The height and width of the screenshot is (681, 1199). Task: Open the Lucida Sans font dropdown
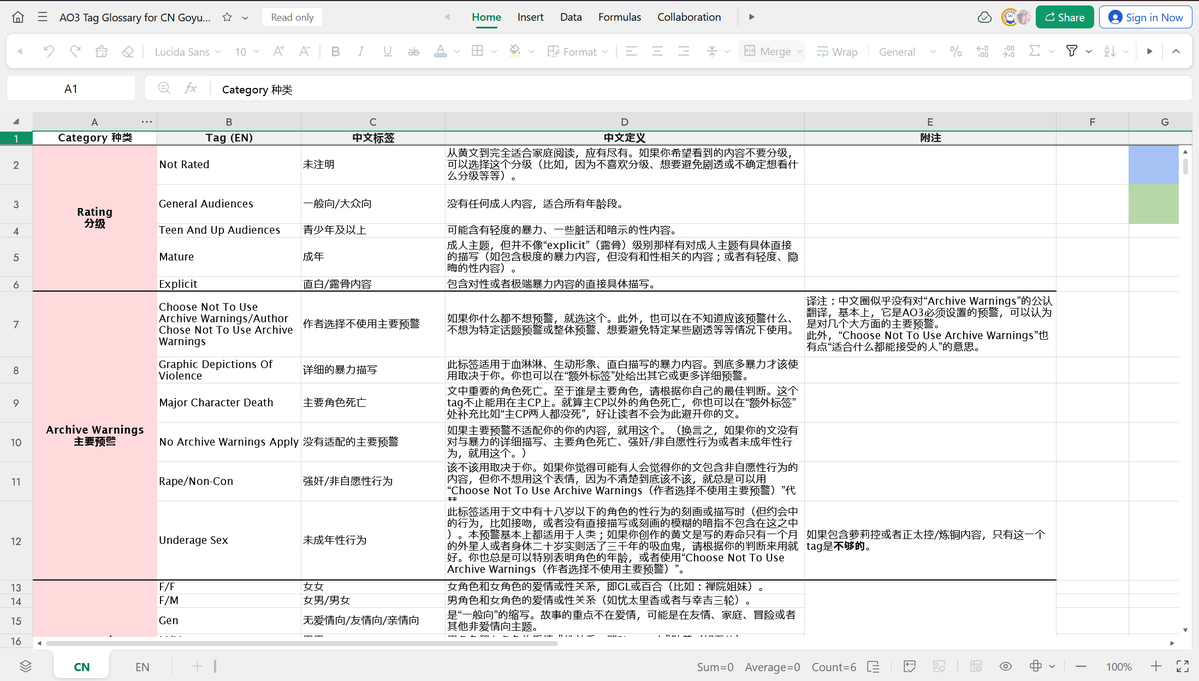click(187, 51)
